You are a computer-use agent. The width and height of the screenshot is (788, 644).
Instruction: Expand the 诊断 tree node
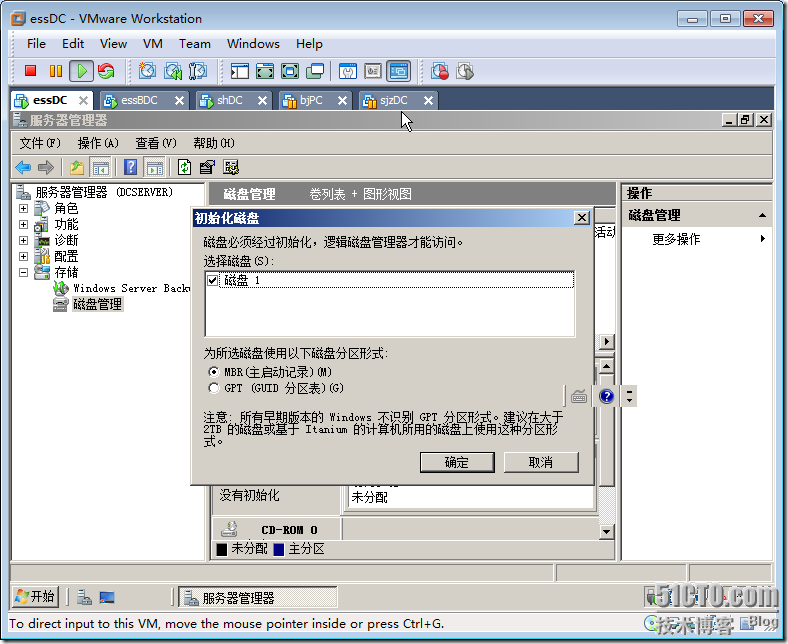pyautogui.click(x=23, y=240)
